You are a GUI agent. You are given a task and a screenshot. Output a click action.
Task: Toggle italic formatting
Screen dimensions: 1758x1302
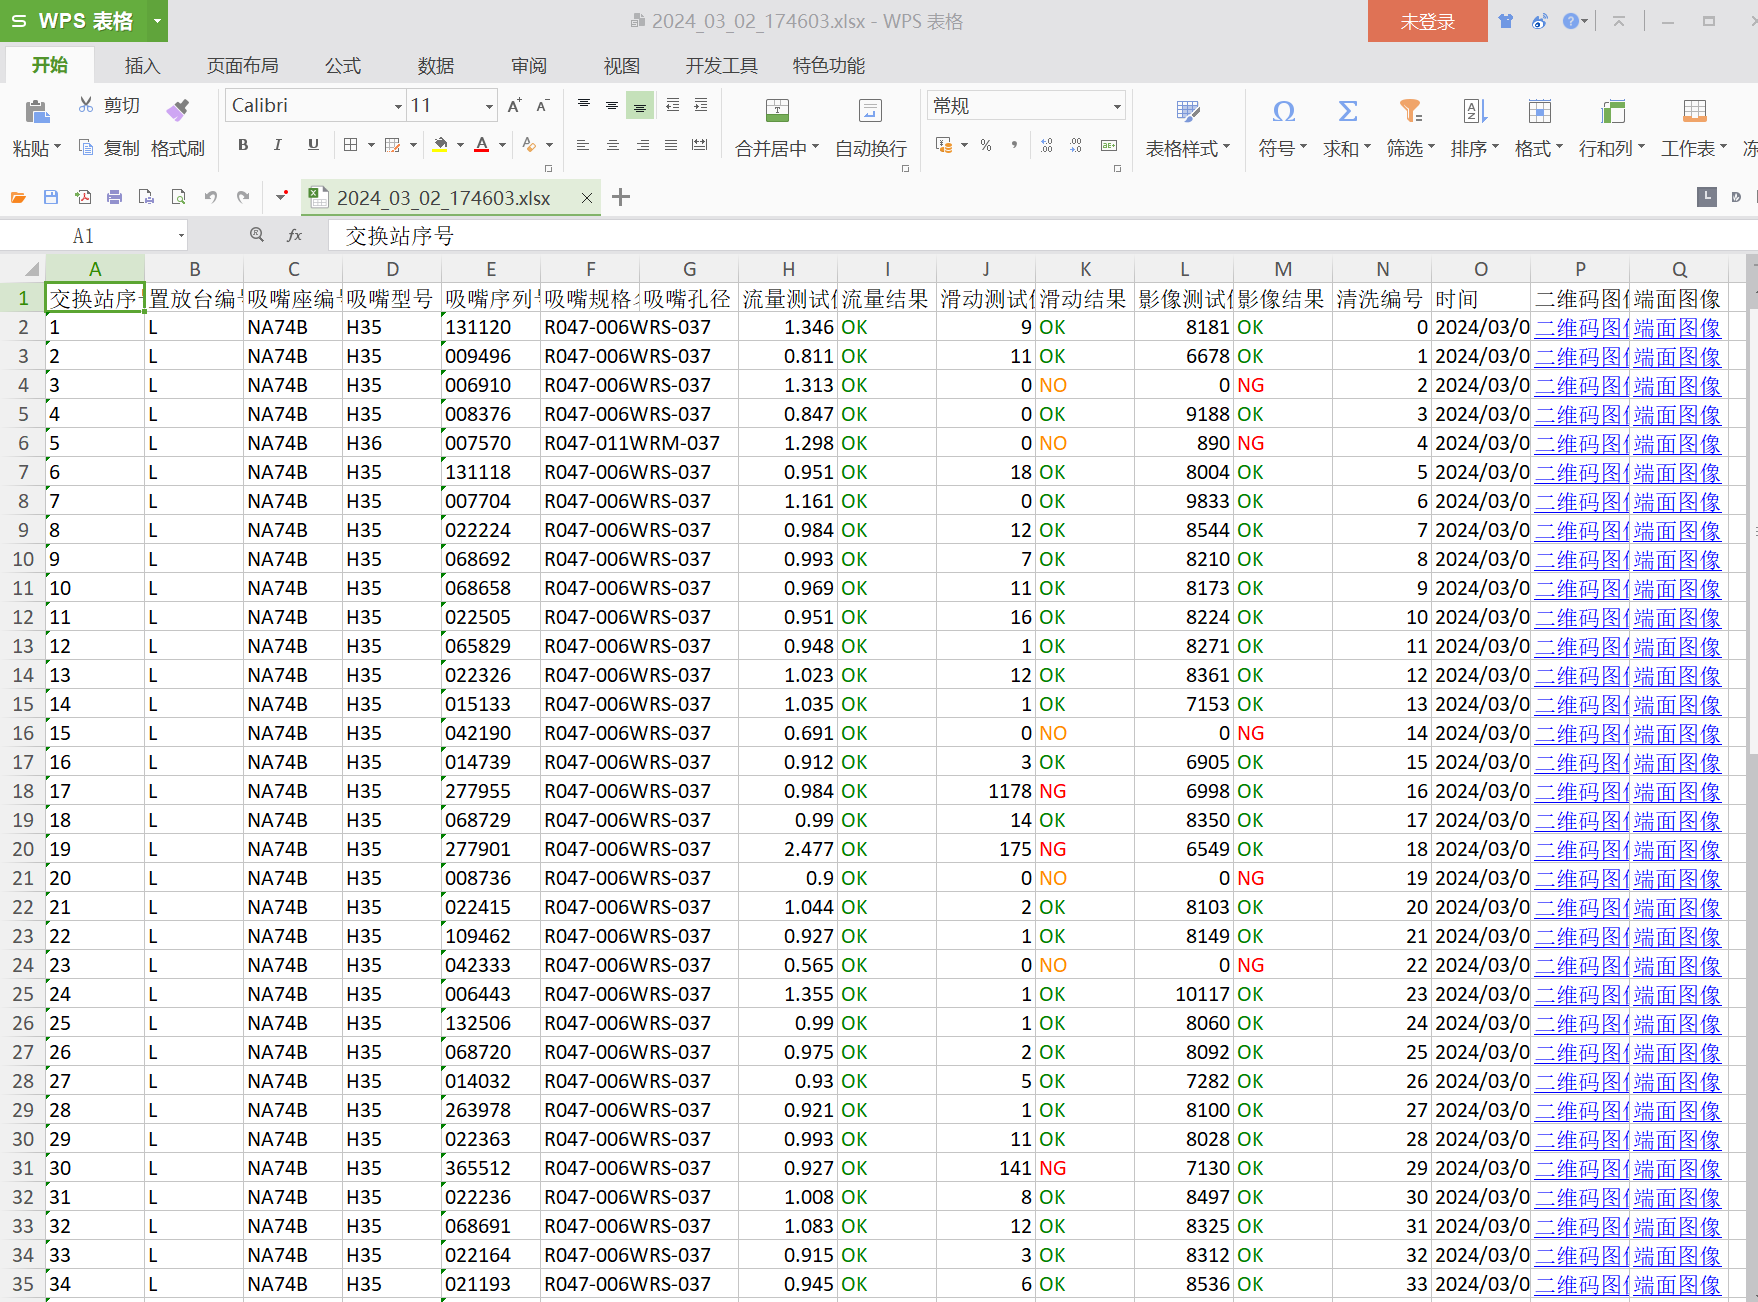(277, 145)
